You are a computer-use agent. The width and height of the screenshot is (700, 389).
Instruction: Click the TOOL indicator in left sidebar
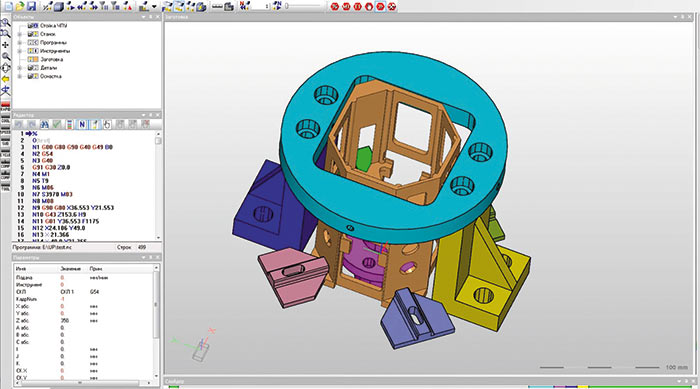pyautogui.click(x=5, y=186)
